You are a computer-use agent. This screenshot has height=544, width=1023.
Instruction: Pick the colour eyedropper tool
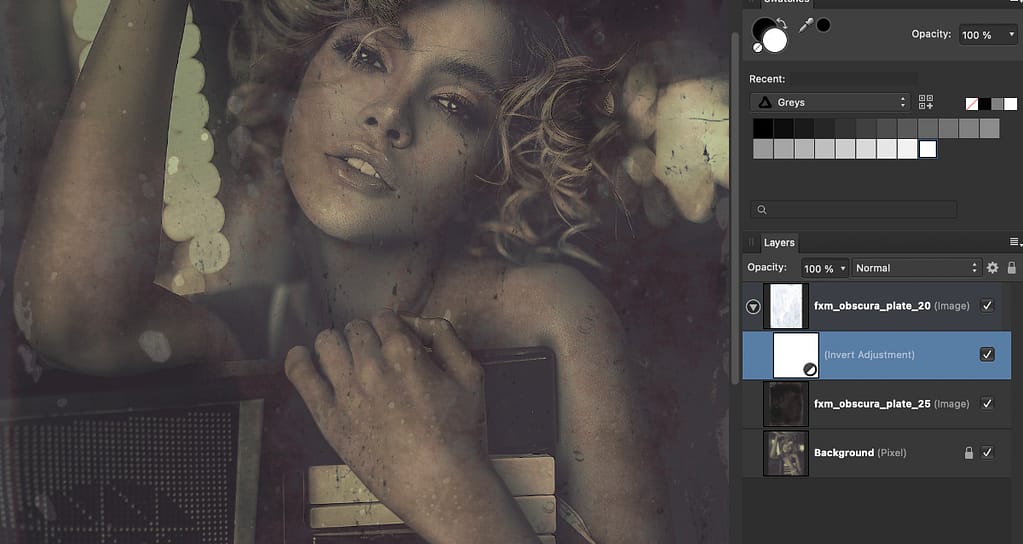pos(807,25)
